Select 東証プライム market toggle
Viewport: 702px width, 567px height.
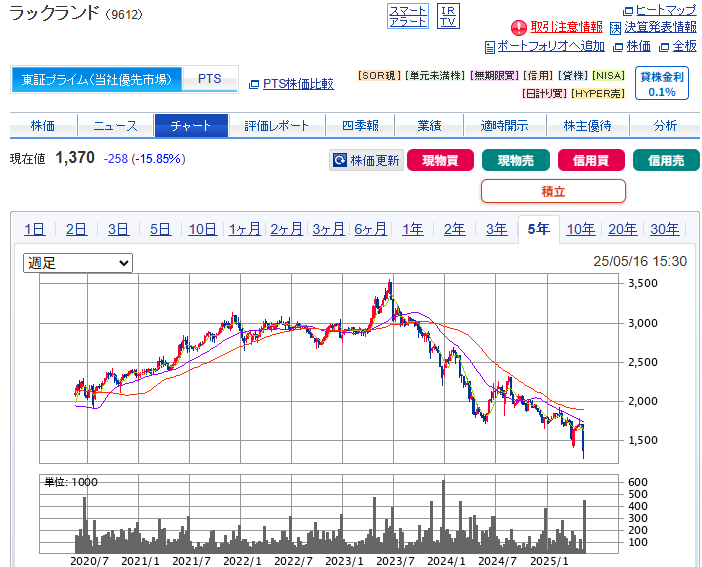click(97, 80)
